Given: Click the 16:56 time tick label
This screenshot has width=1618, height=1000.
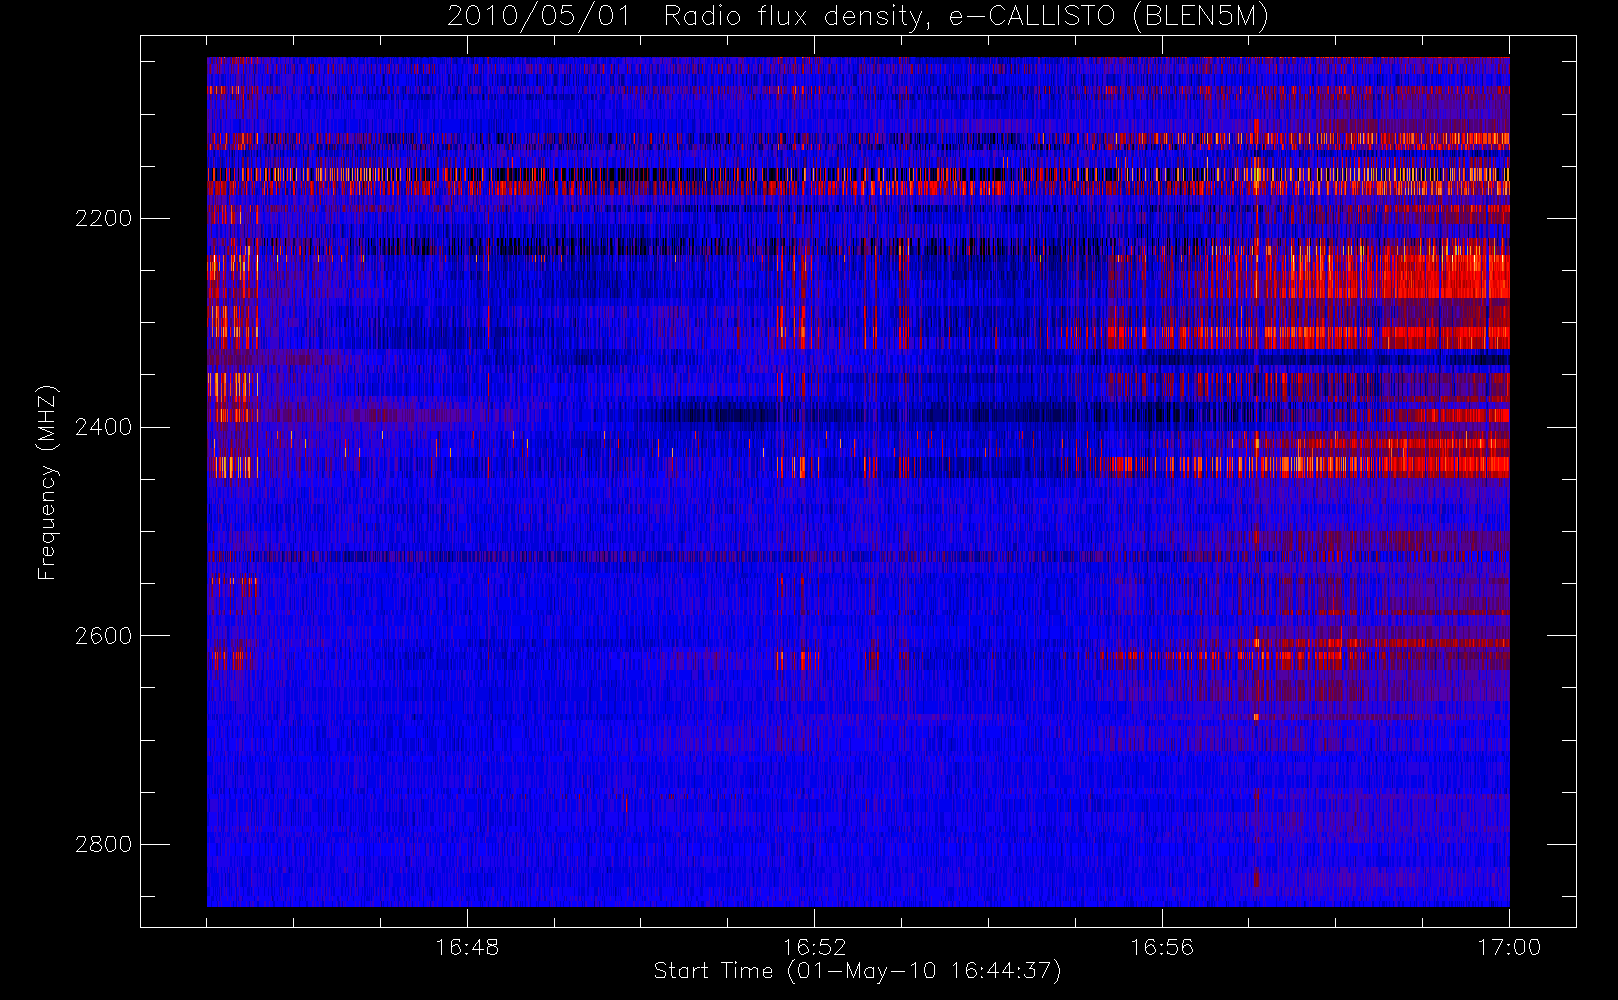Looking at the screenshot, I should [1162, 947].
